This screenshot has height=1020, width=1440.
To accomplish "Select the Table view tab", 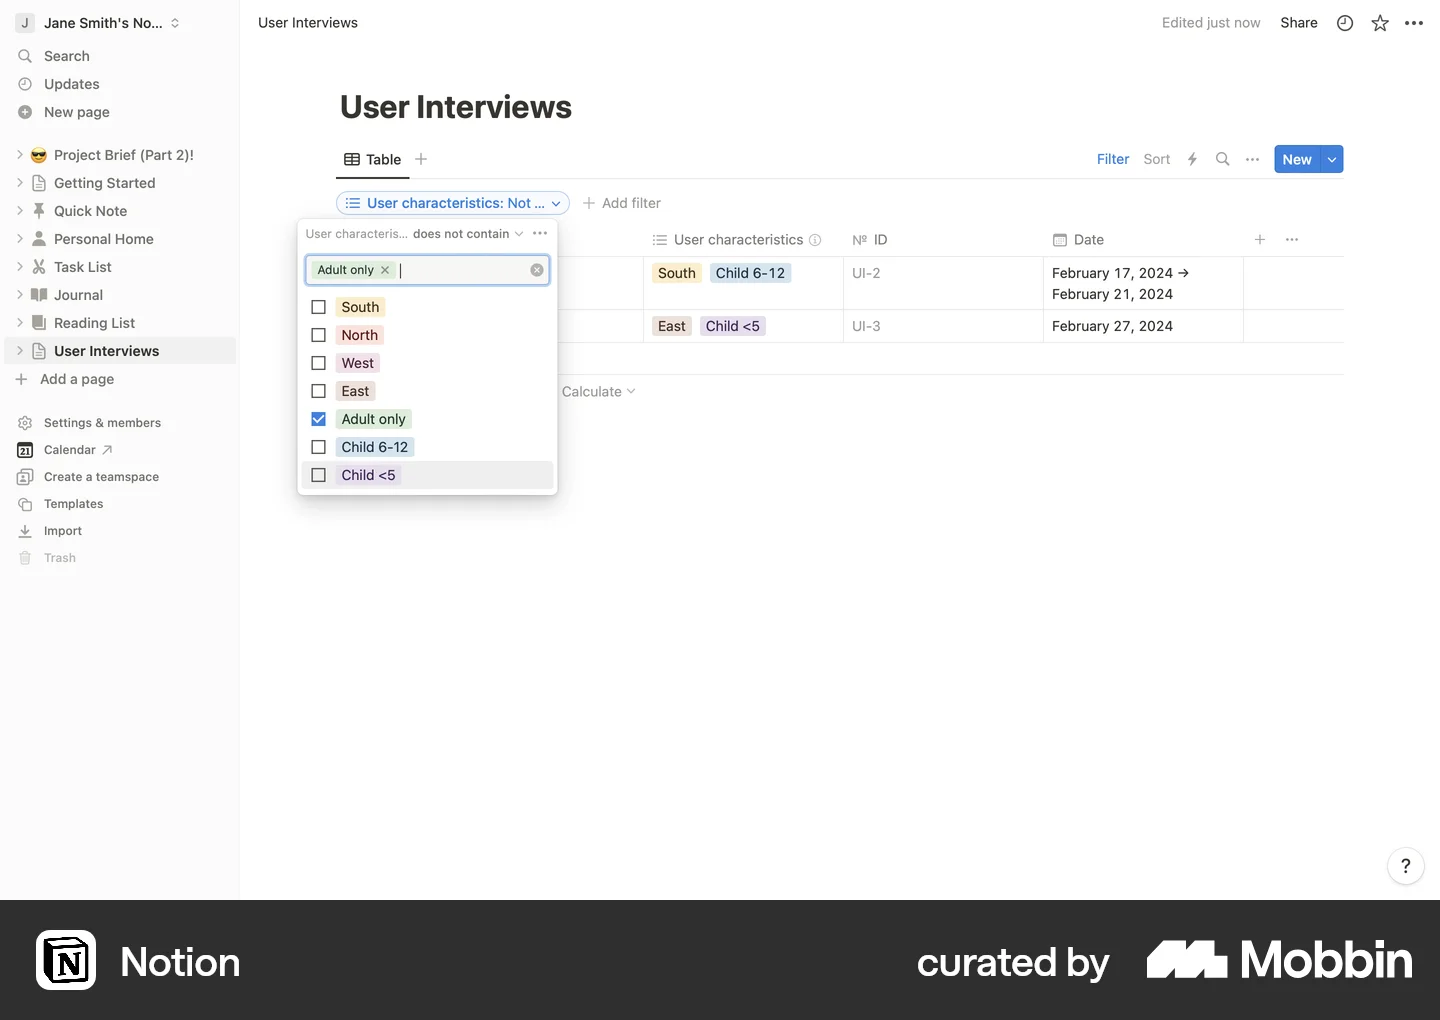I will tap(373, 159).
